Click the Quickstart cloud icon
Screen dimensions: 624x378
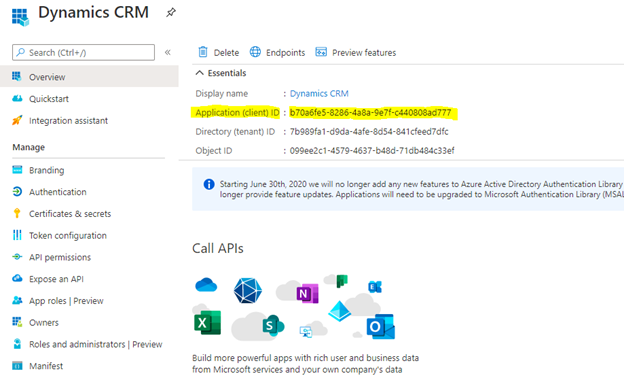click(x=17, y=98)
